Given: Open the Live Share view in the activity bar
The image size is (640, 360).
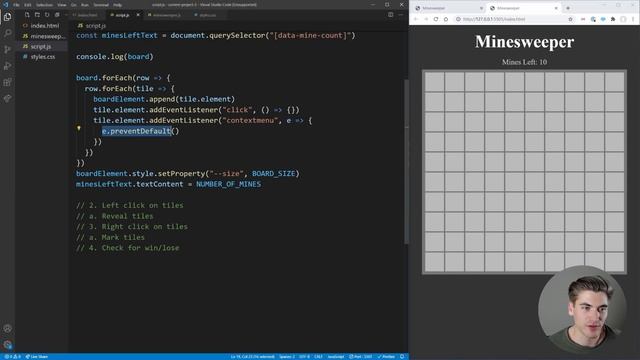Looking at the screenshot, I should click(x=7, y=98).
